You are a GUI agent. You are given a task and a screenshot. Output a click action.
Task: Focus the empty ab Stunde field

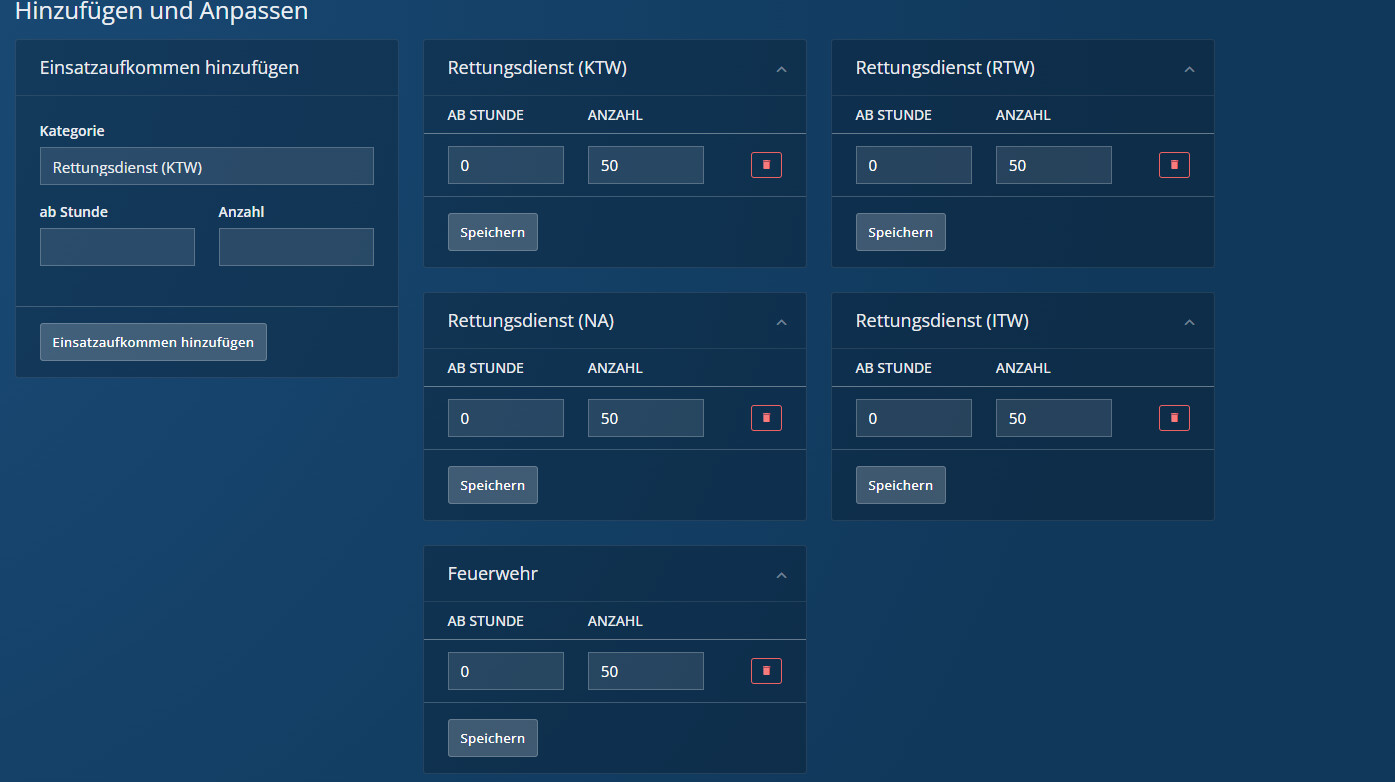117,247
